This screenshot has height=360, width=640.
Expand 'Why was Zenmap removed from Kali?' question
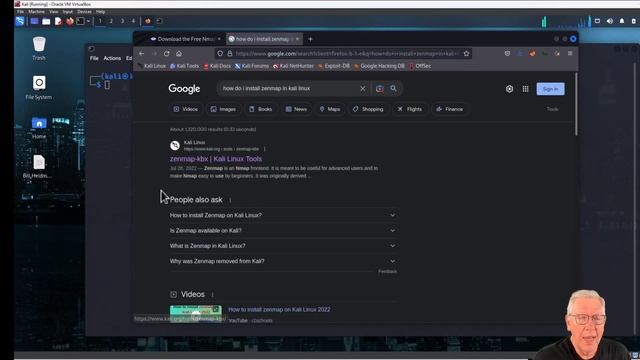[283, 261]
